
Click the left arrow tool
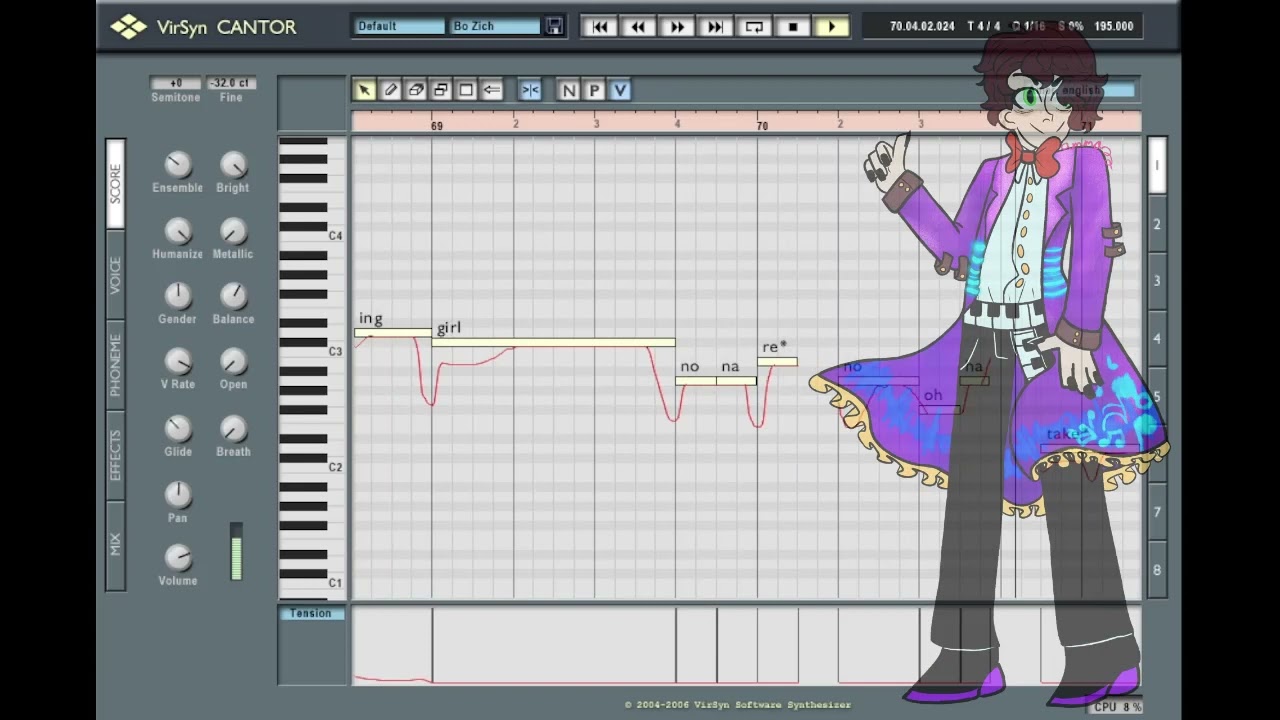491,90
